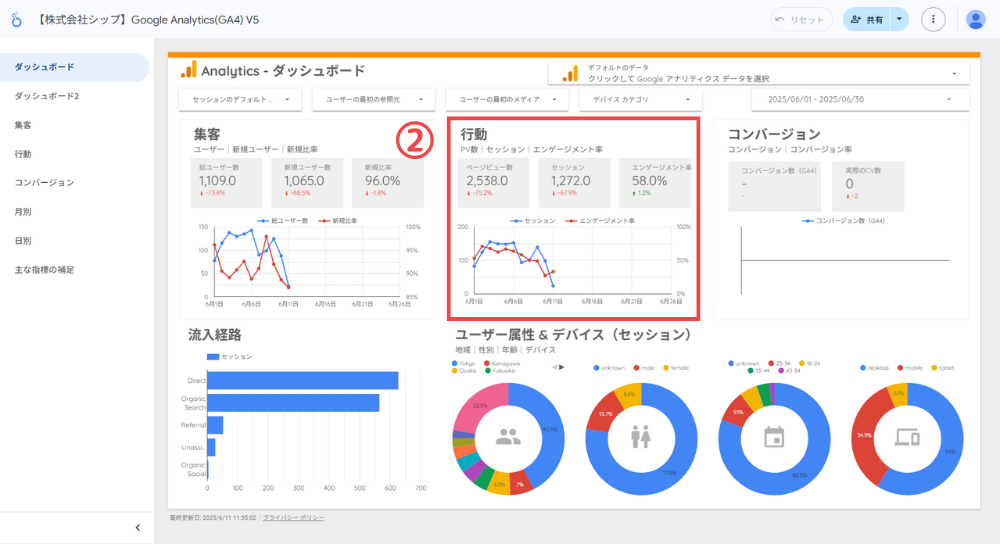Image resolution: width=1000 pixels, height=544 pixels.
Task: Click the Organic Search bar in the chart
Action: point(293,403)
